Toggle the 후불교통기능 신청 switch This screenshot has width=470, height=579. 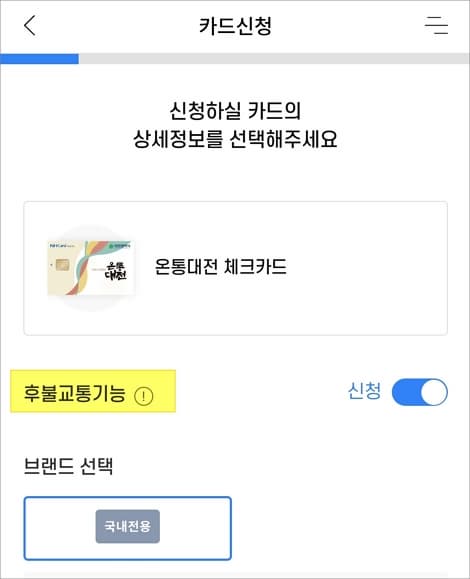tap(420, 392)
